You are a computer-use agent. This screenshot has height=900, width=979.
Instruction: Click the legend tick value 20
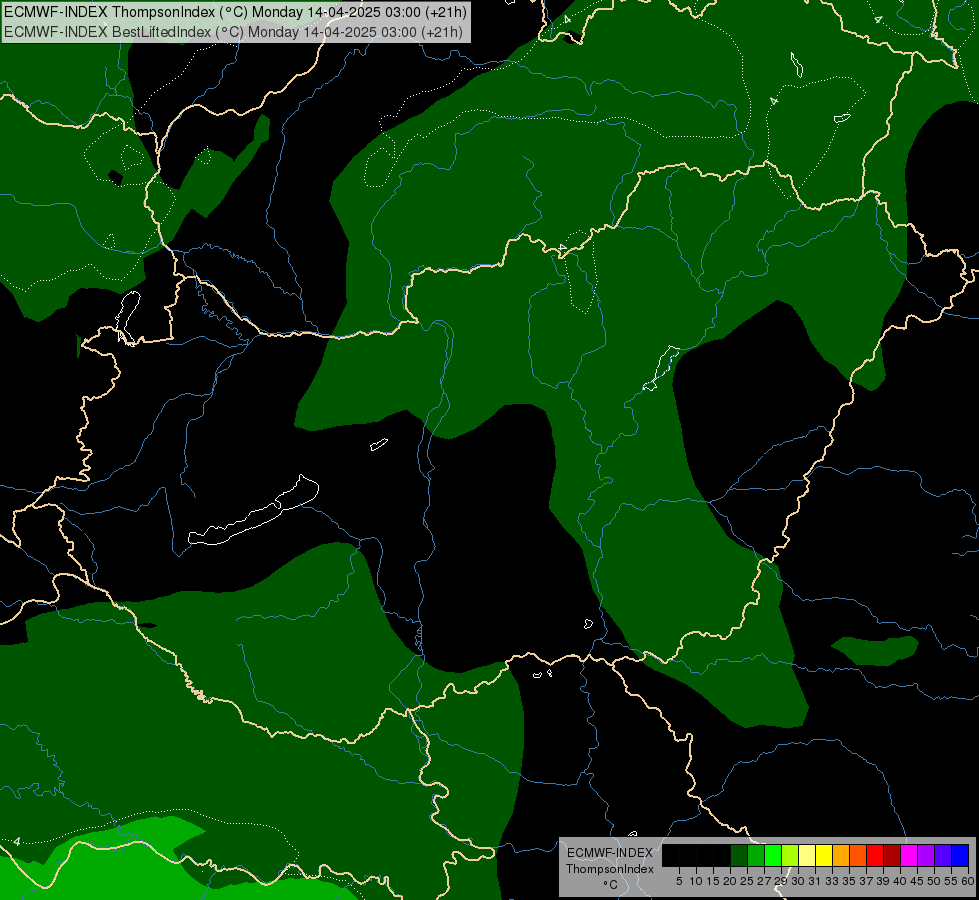pos(730,881)
